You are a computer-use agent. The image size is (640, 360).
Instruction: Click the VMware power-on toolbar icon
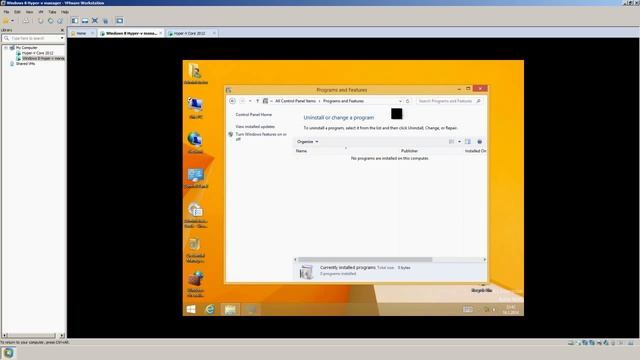6,20
